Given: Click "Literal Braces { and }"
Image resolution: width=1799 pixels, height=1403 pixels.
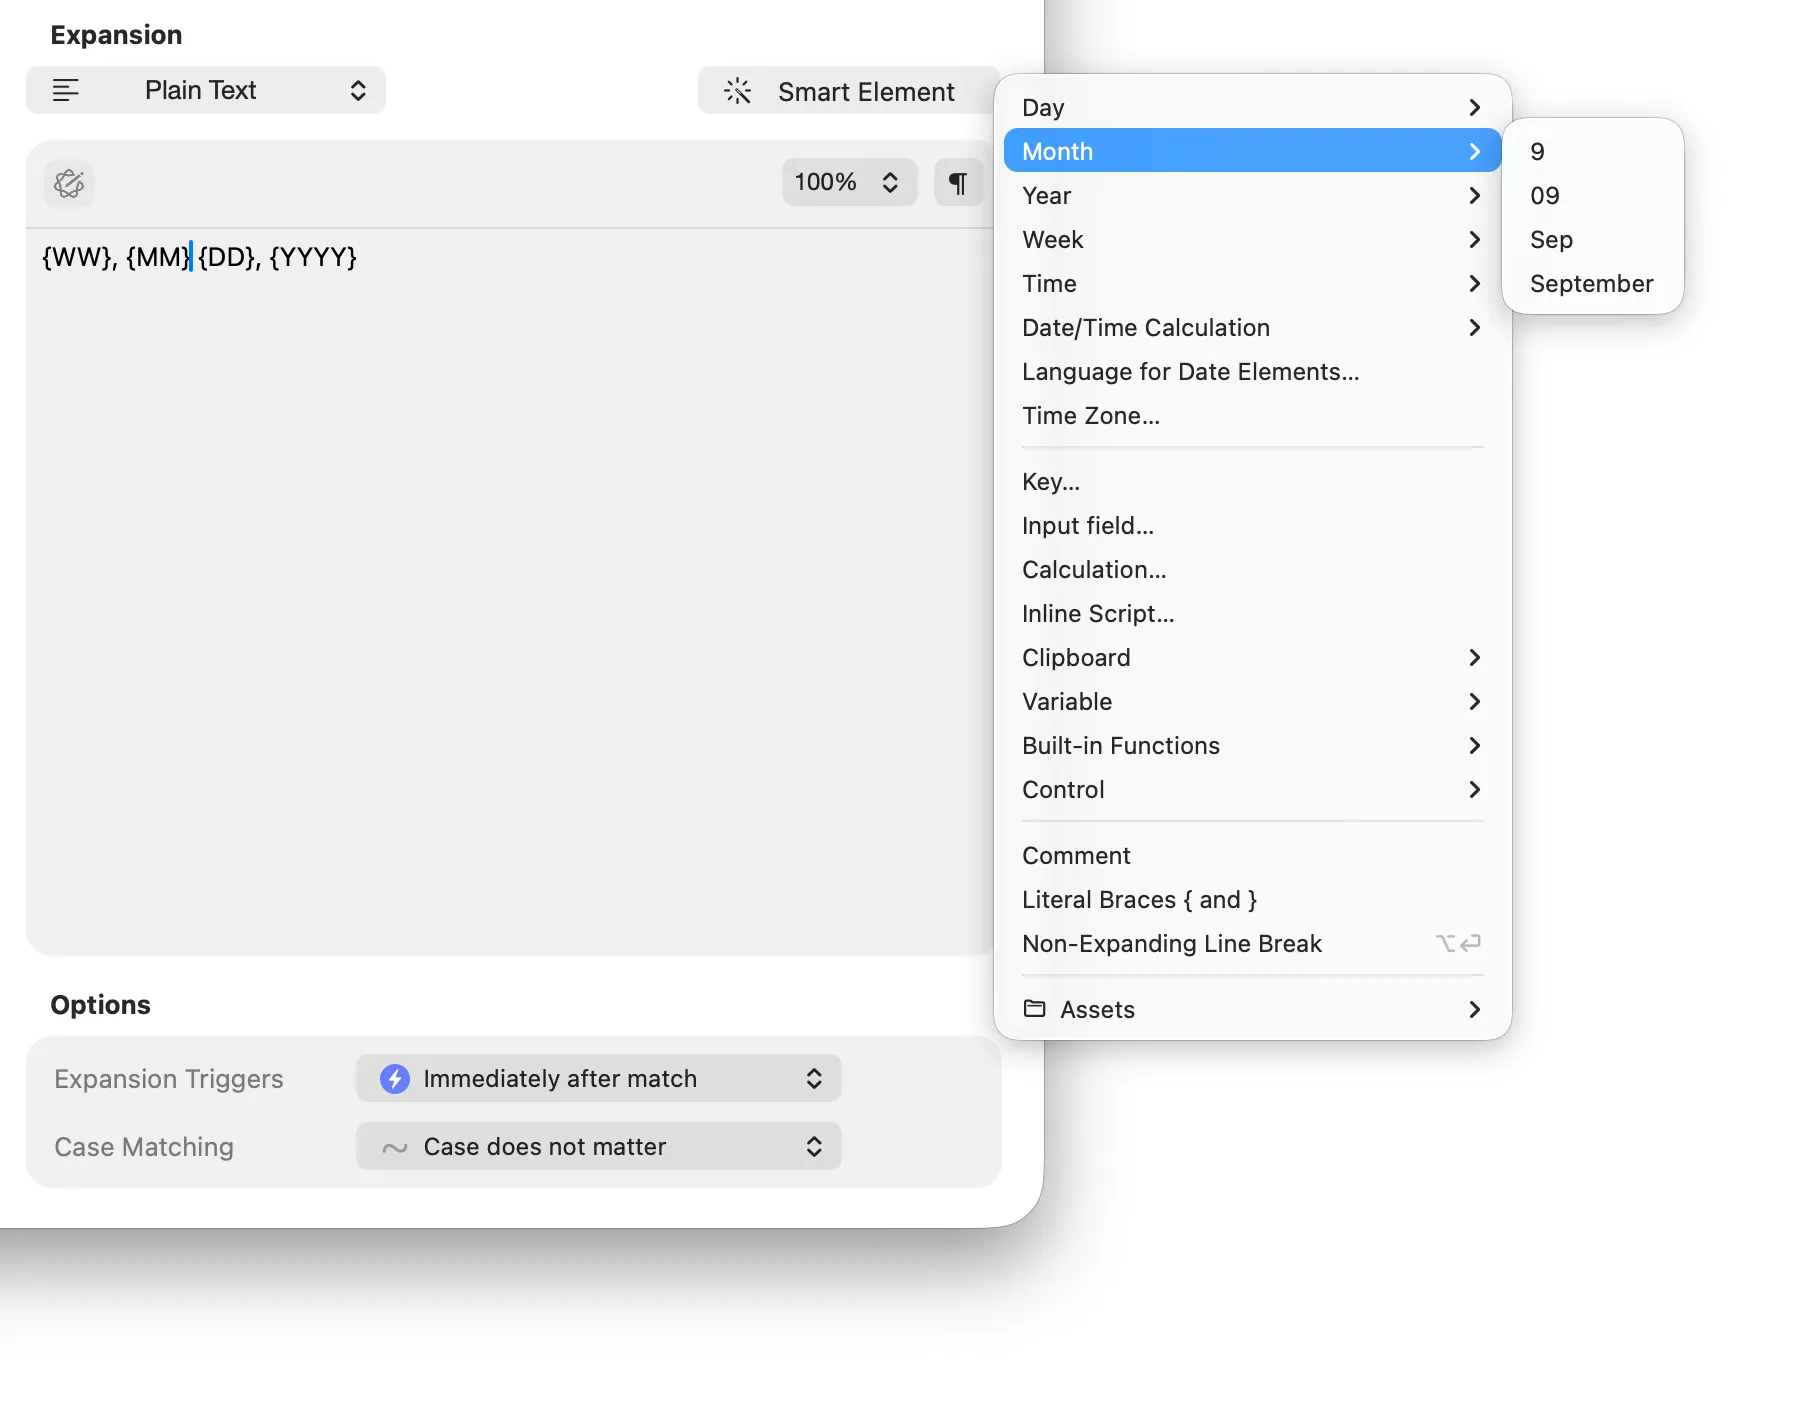Looking at the screenshot, I should [1139, 899].
